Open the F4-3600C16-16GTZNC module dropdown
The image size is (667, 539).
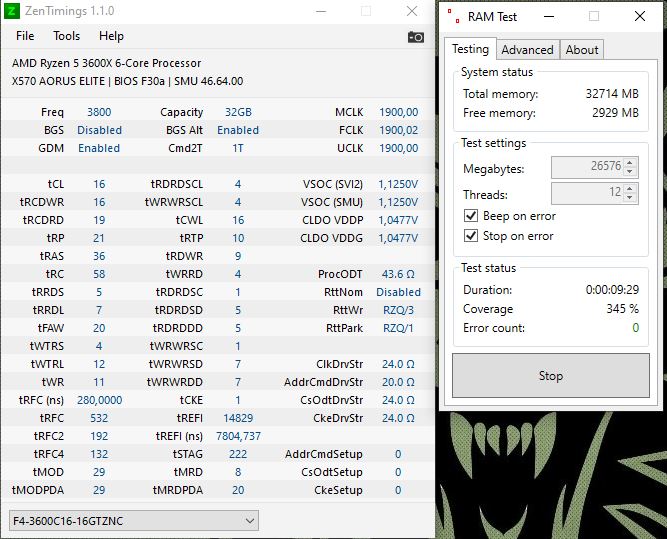[134, 521]
